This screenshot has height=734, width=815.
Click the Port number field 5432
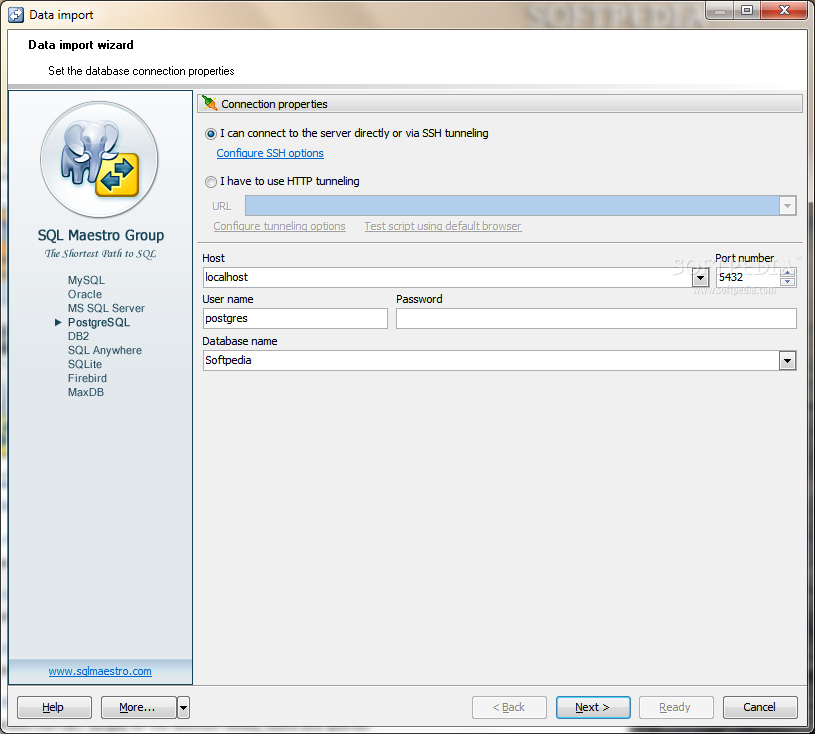click(x=747, y=278)
